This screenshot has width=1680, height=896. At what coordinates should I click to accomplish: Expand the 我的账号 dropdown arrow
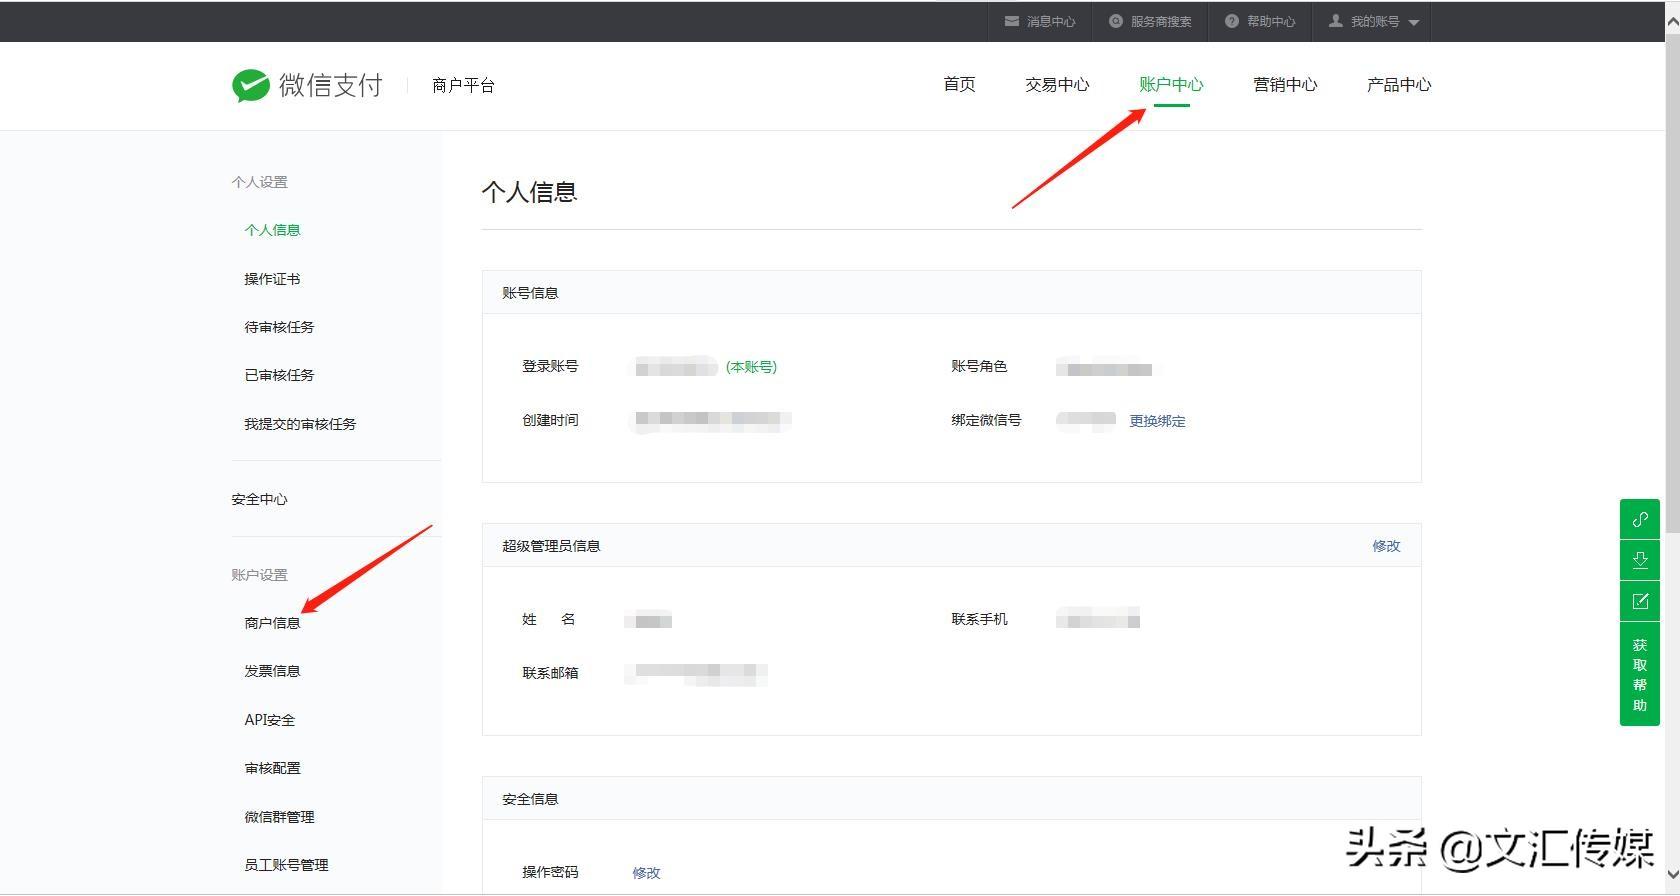click(1413, 22)
